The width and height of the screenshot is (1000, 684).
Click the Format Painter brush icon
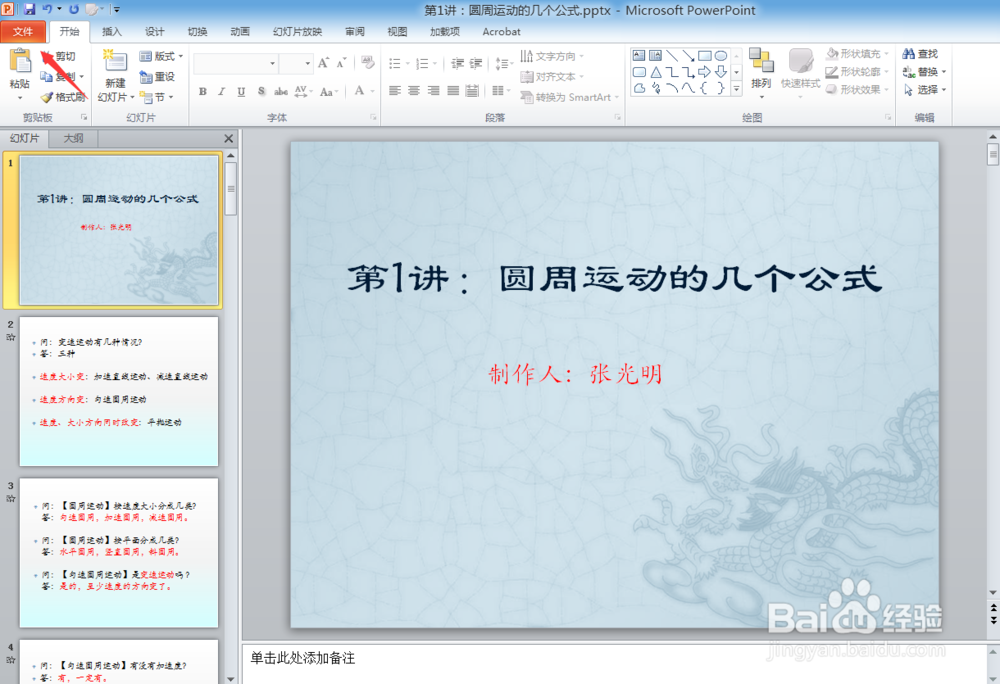(x=46, y=97)
